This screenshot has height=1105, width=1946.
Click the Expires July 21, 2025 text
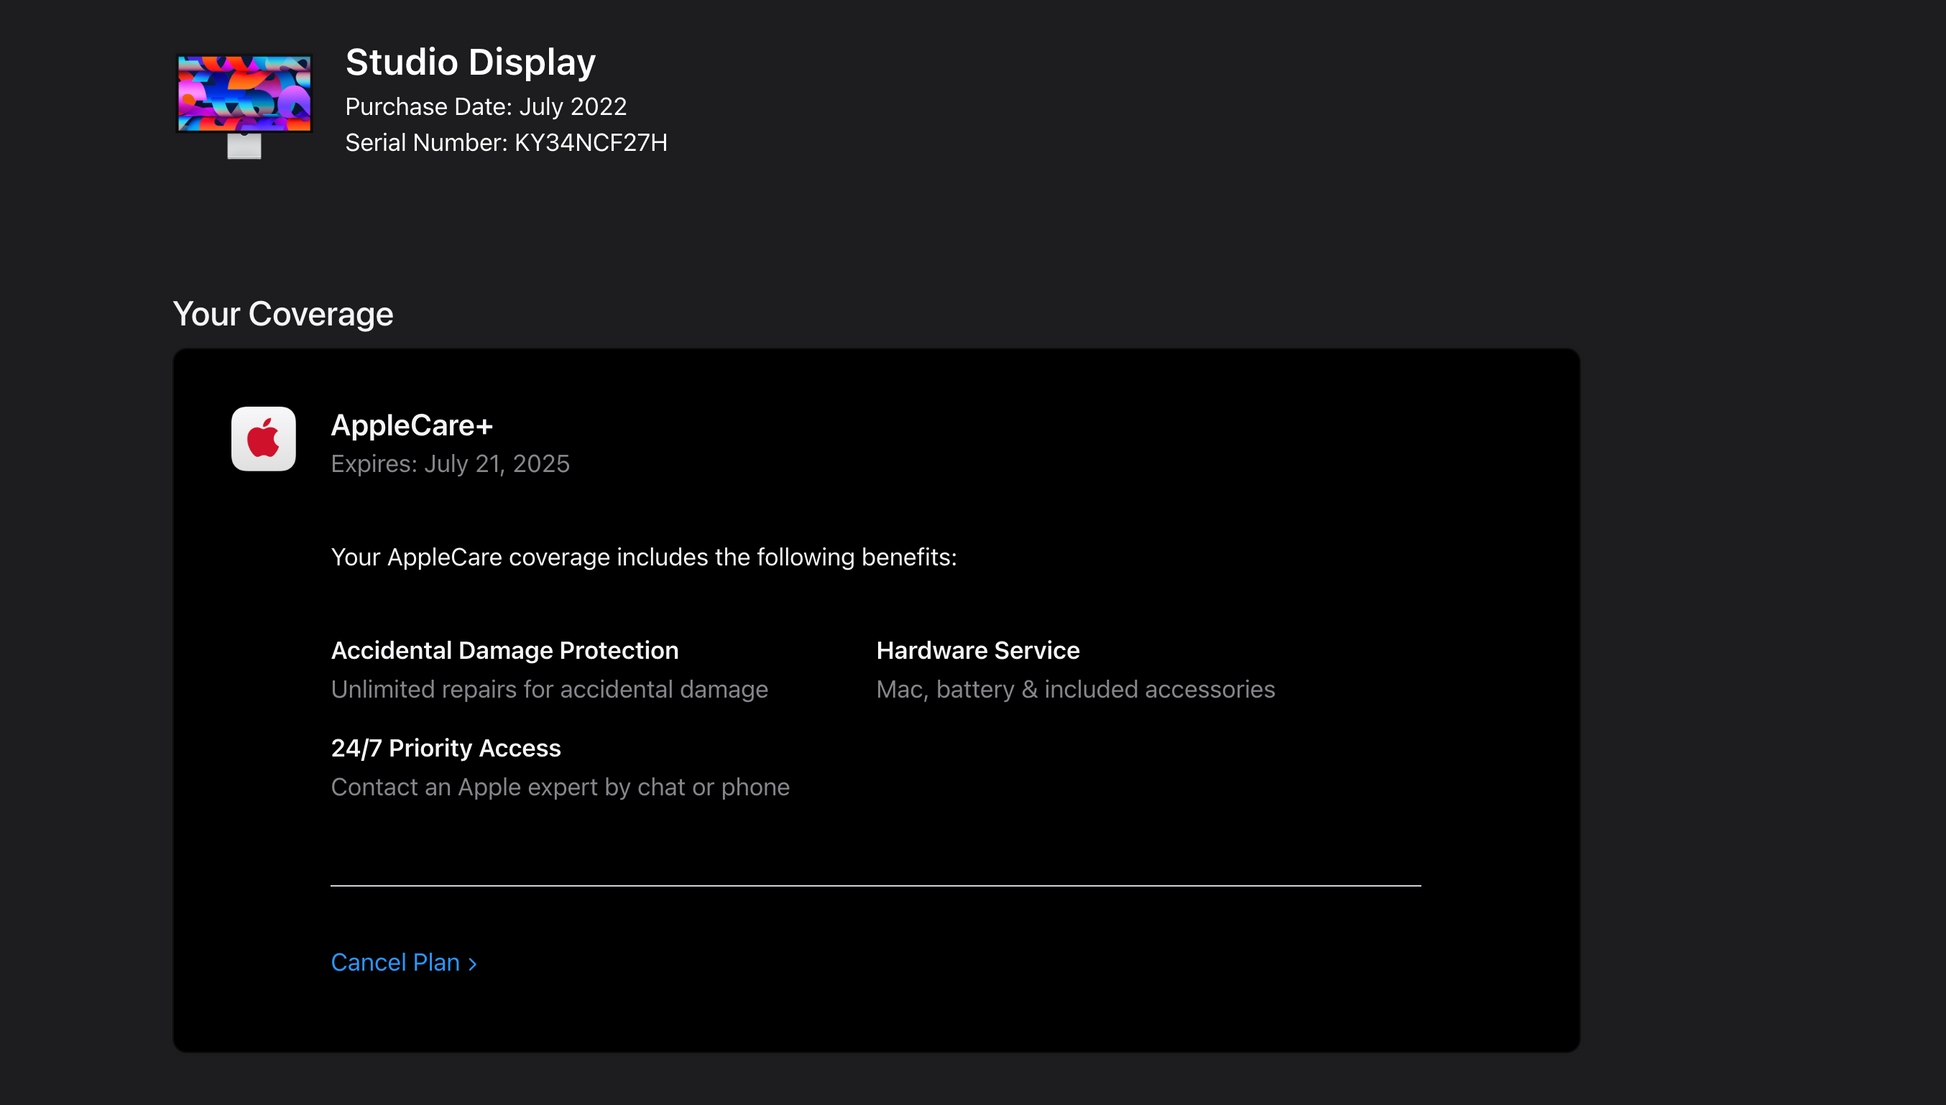(x=450, y=464)
